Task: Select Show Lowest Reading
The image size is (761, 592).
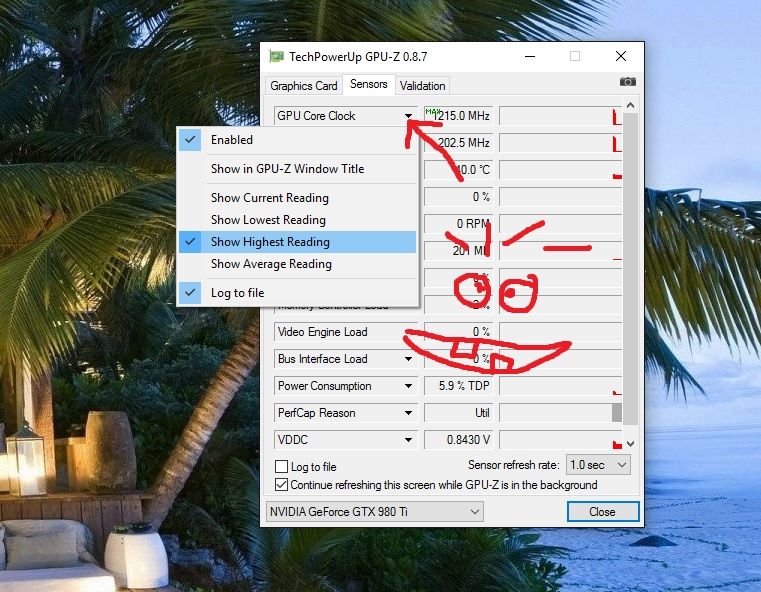Action: pos(297,220)
